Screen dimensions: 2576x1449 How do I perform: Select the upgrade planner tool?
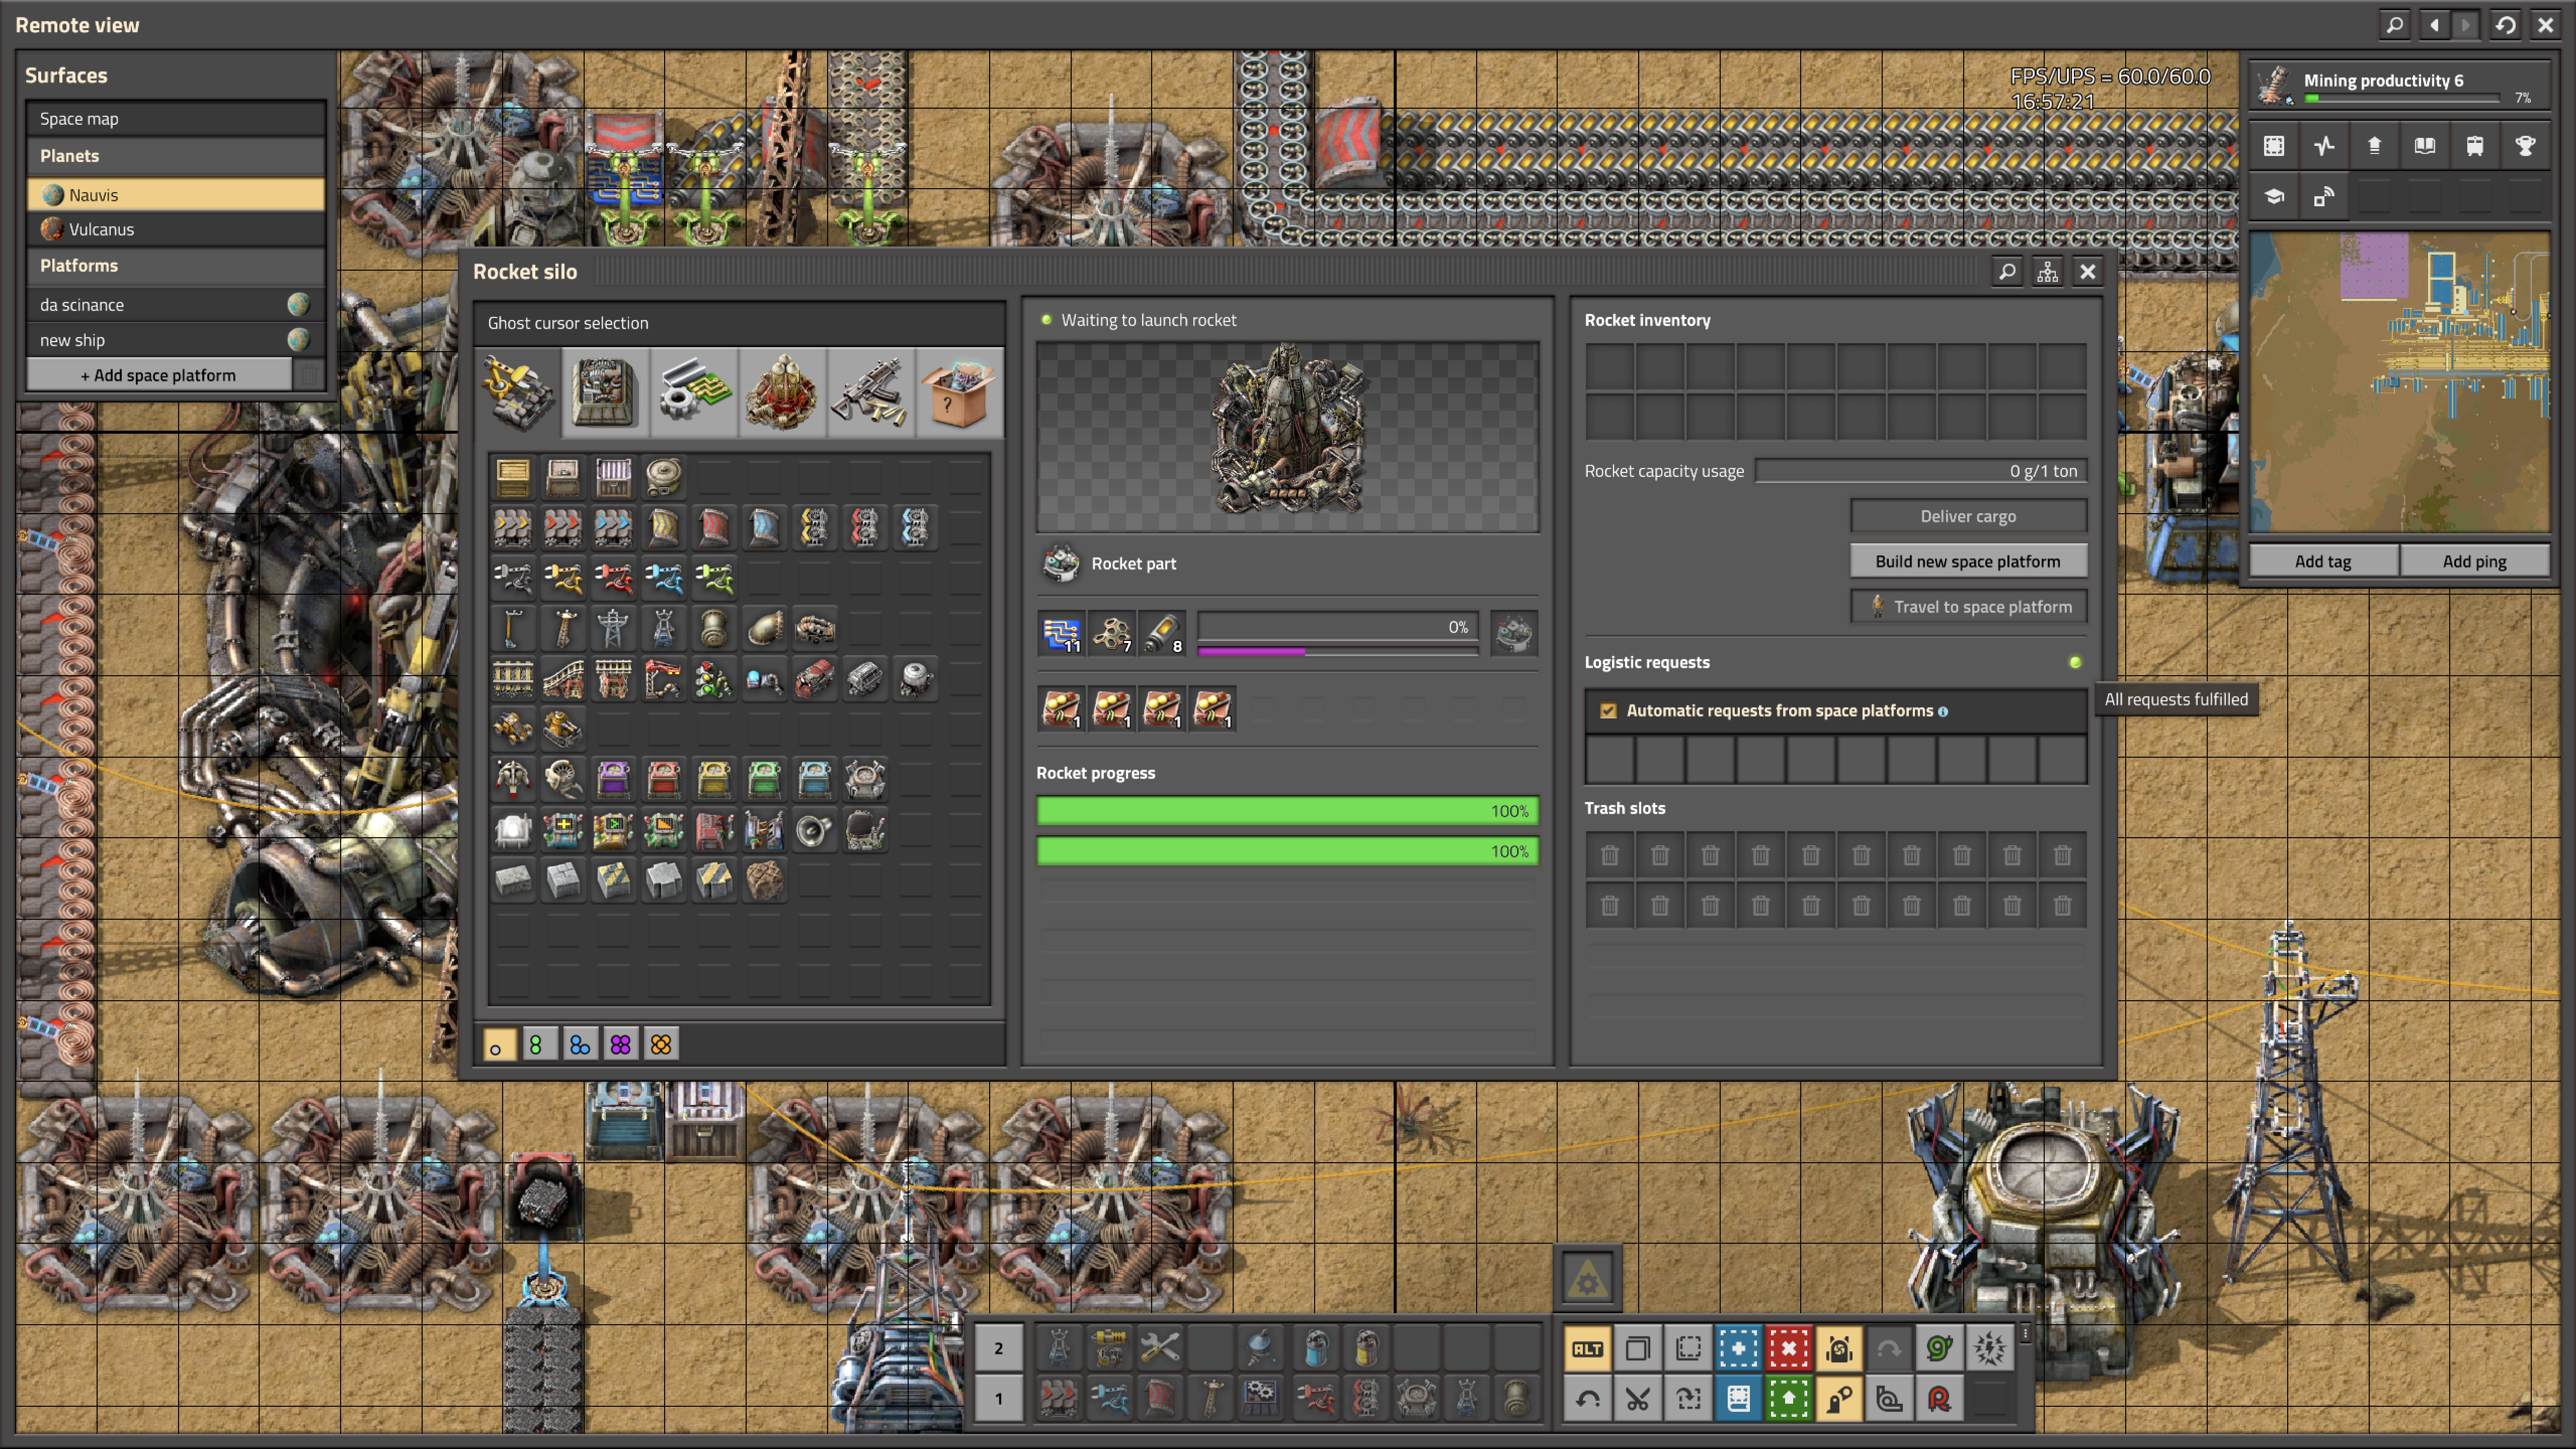[1789, 1398]
